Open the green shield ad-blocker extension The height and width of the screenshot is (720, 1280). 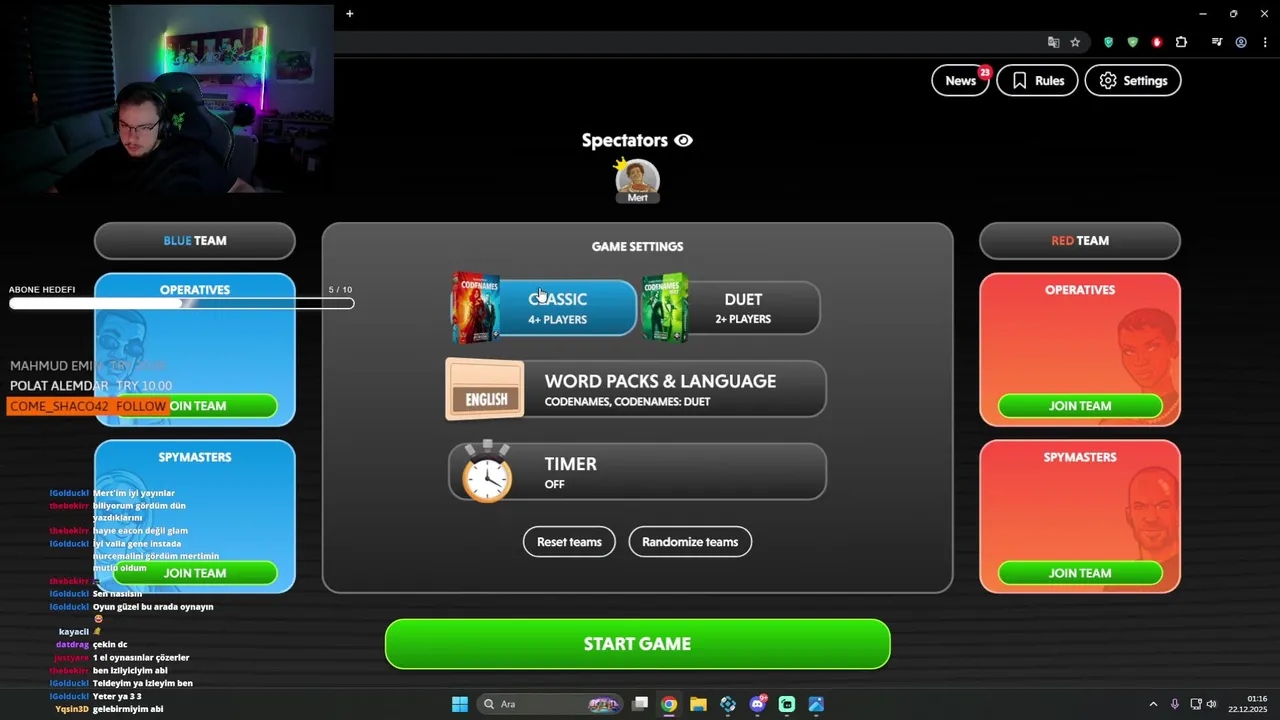[1132, 42]
